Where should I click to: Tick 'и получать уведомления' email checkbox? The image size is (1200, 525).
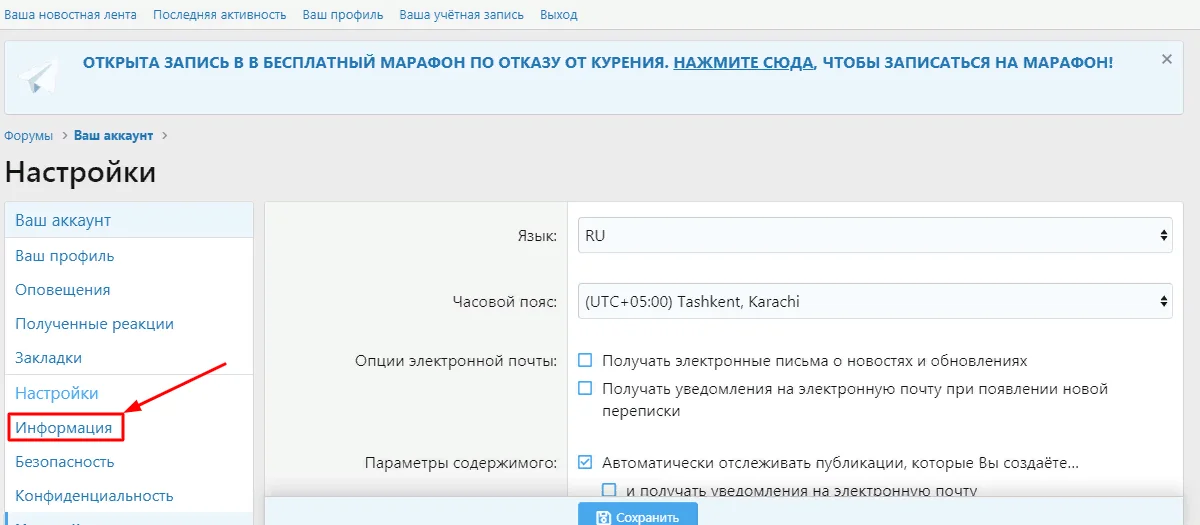[610, 490]
